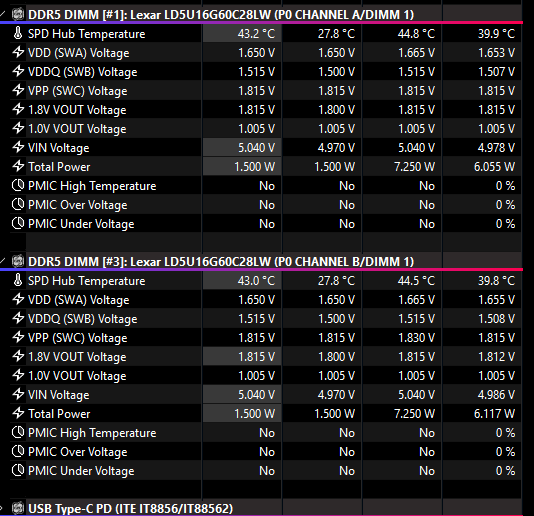Click bolt icon of DIMM #1 VDDQ (SWB) Voltage
The width and height of the screenshot is (534, 516).
pos(18,72)
